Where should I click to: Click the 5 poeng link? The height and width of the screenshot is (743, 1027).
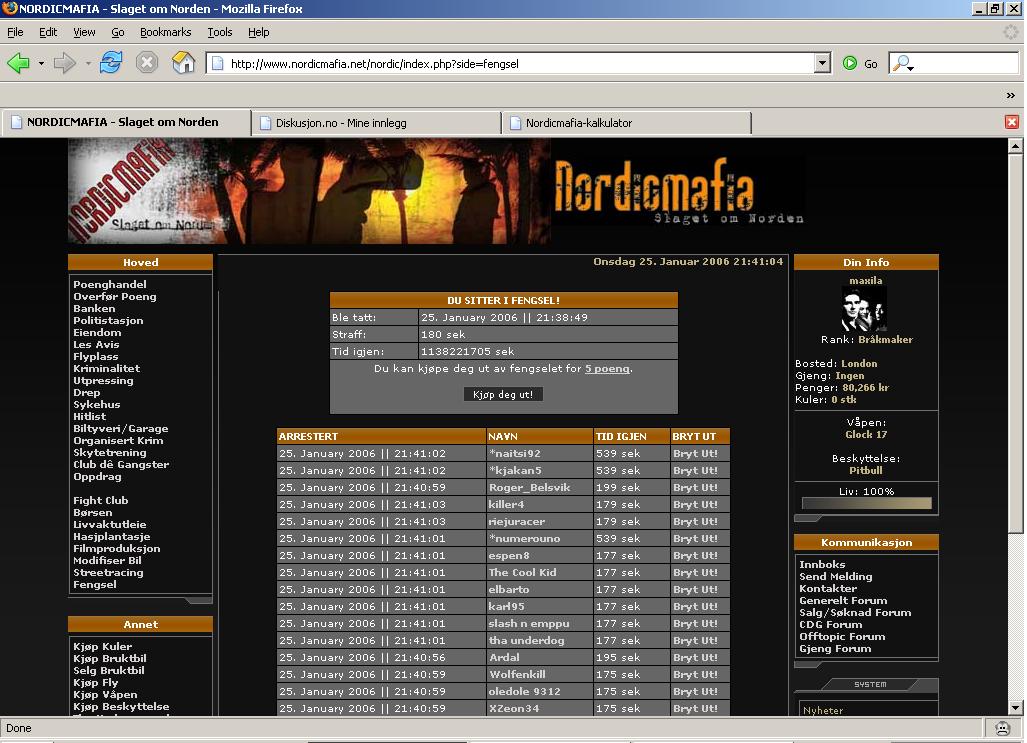[x=607, y=369]
